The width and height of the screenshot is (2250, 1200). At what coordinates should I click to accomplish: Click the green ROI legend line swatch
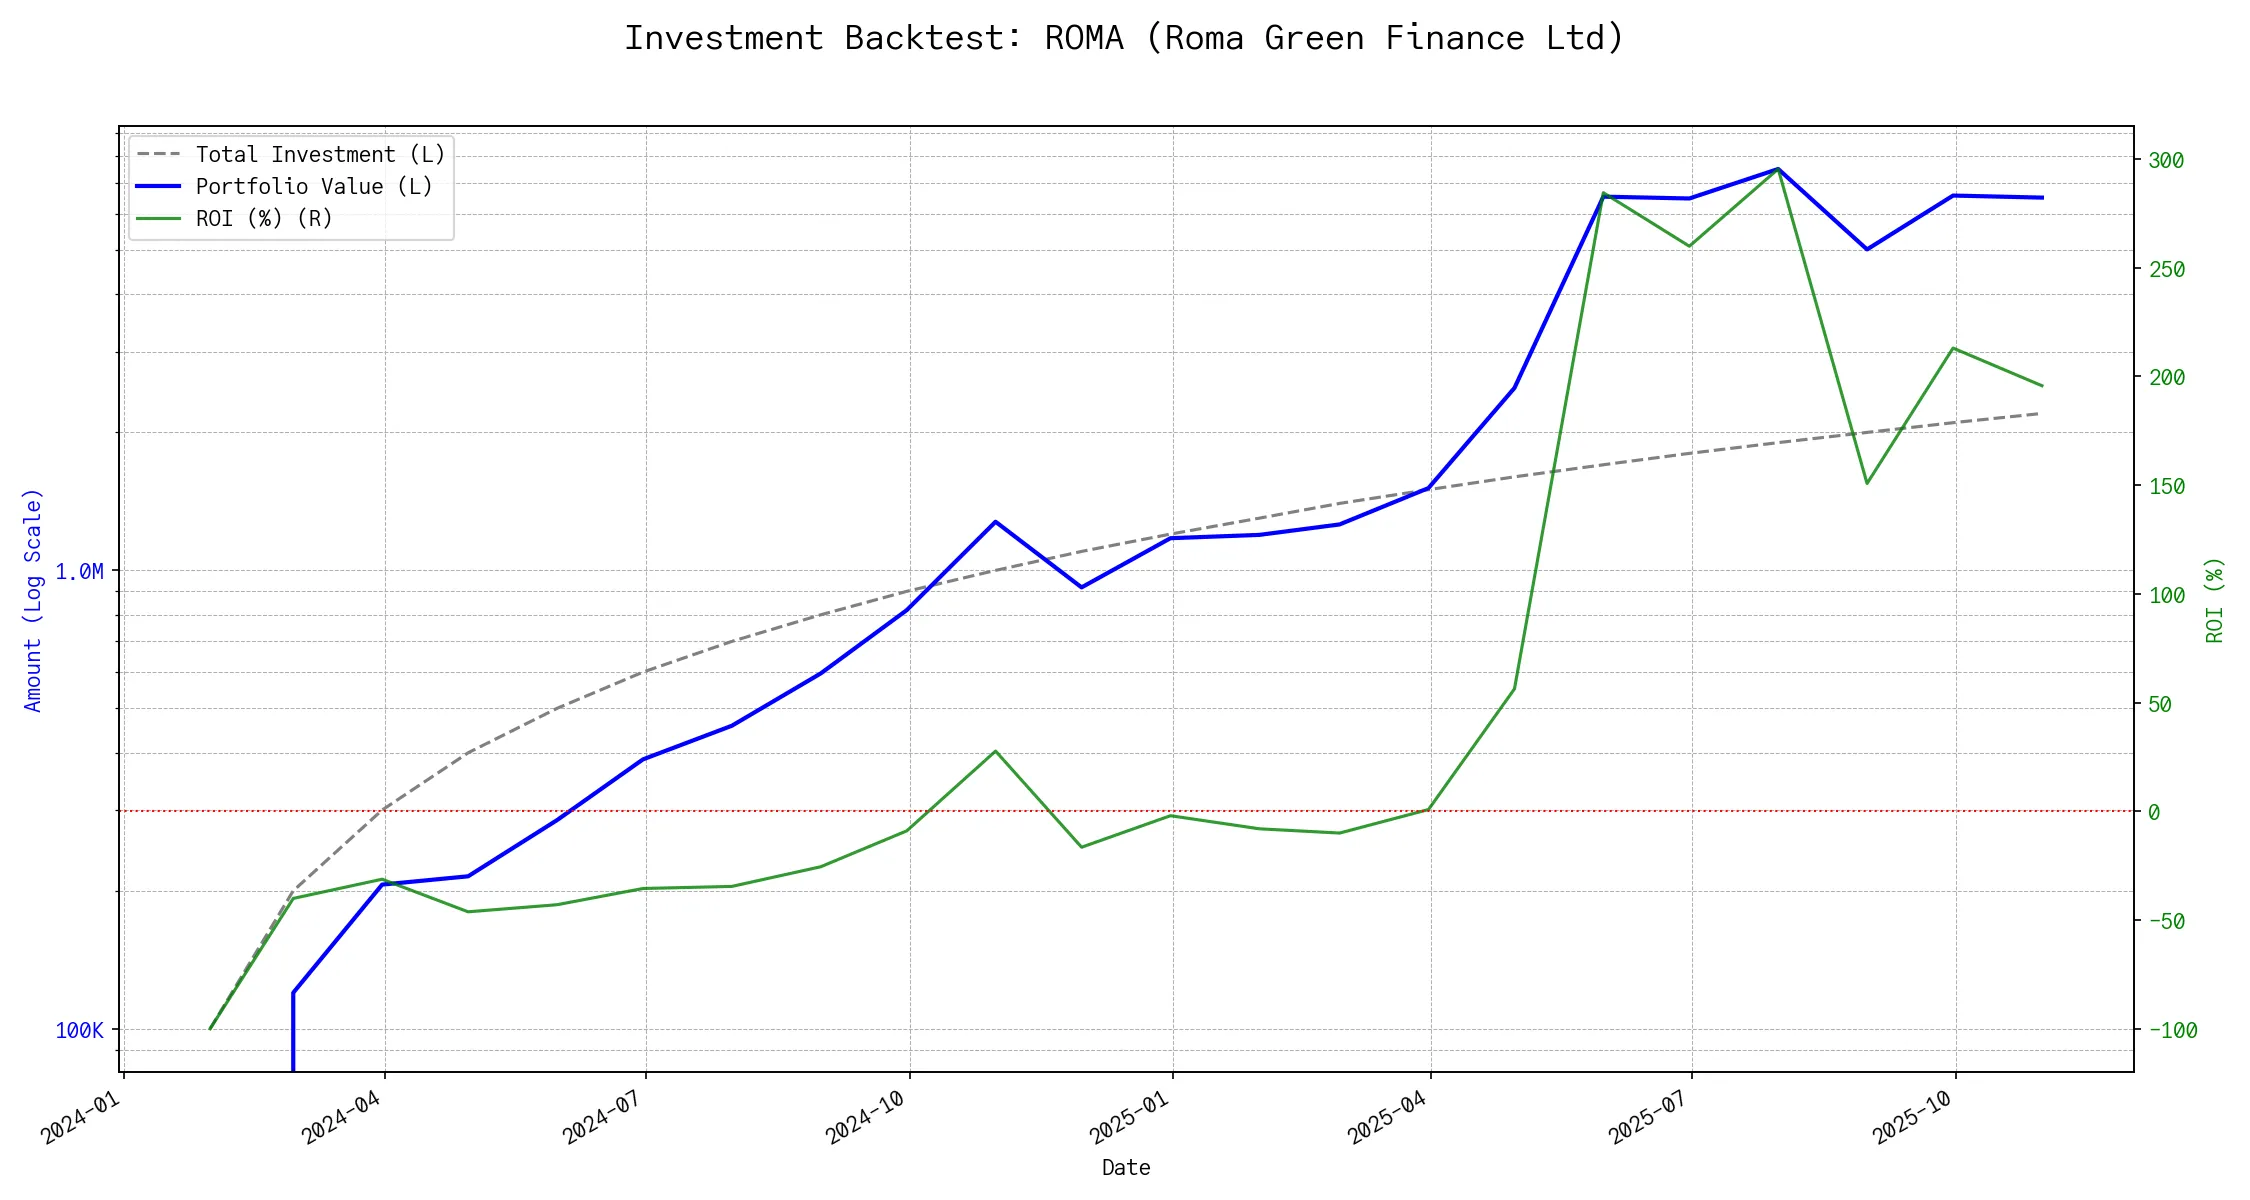point(159,219)
